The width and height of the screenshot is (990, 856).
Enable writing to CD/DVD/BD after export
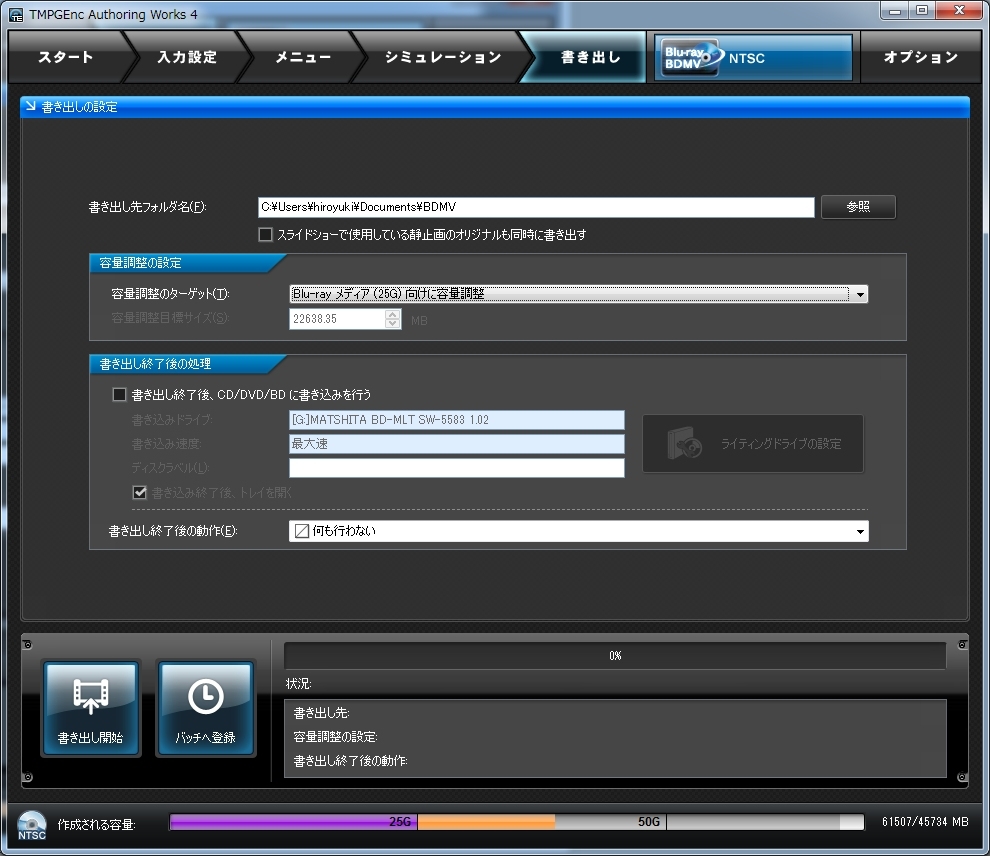click(119, 395)
